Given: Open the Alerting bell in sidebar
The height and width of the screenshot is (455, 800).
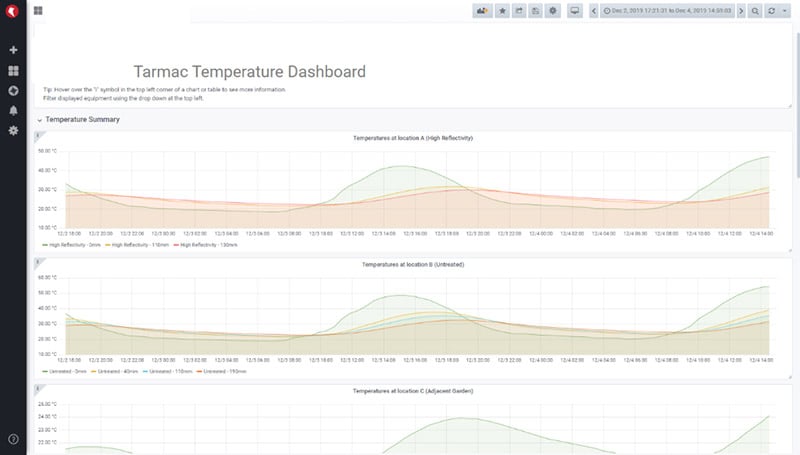Looking at the screenshot, I should click(x=13, y=111).
